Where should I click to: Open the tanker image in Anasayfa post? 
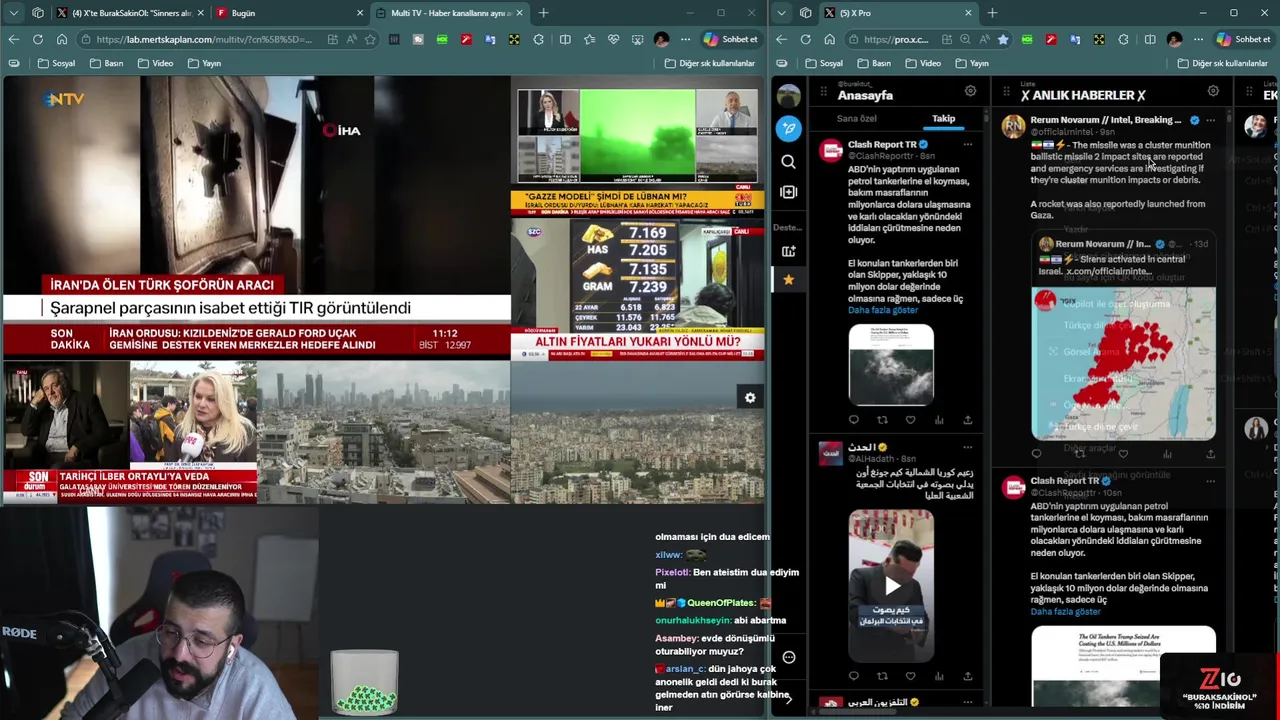(891, 365)
